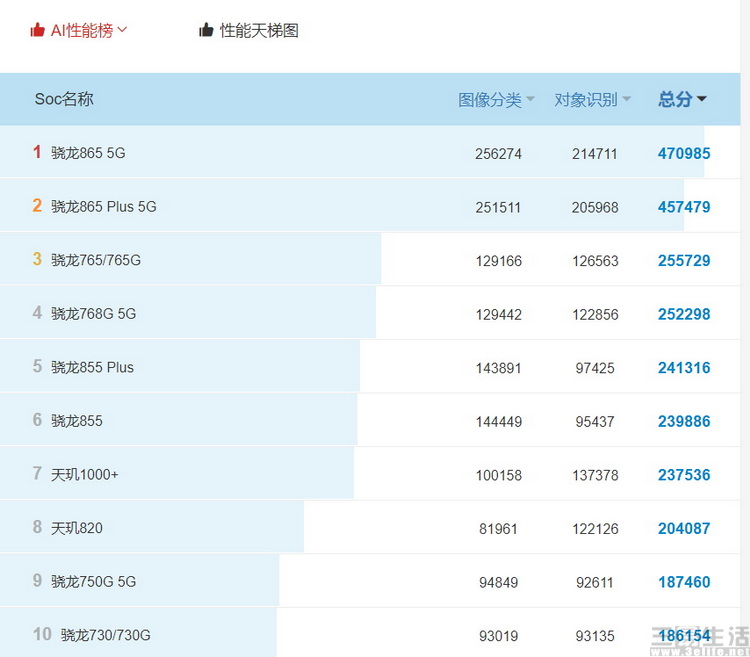Click object recognition value 93135
This screenshot has width=750, height=657.
click(x=595, y=636)
